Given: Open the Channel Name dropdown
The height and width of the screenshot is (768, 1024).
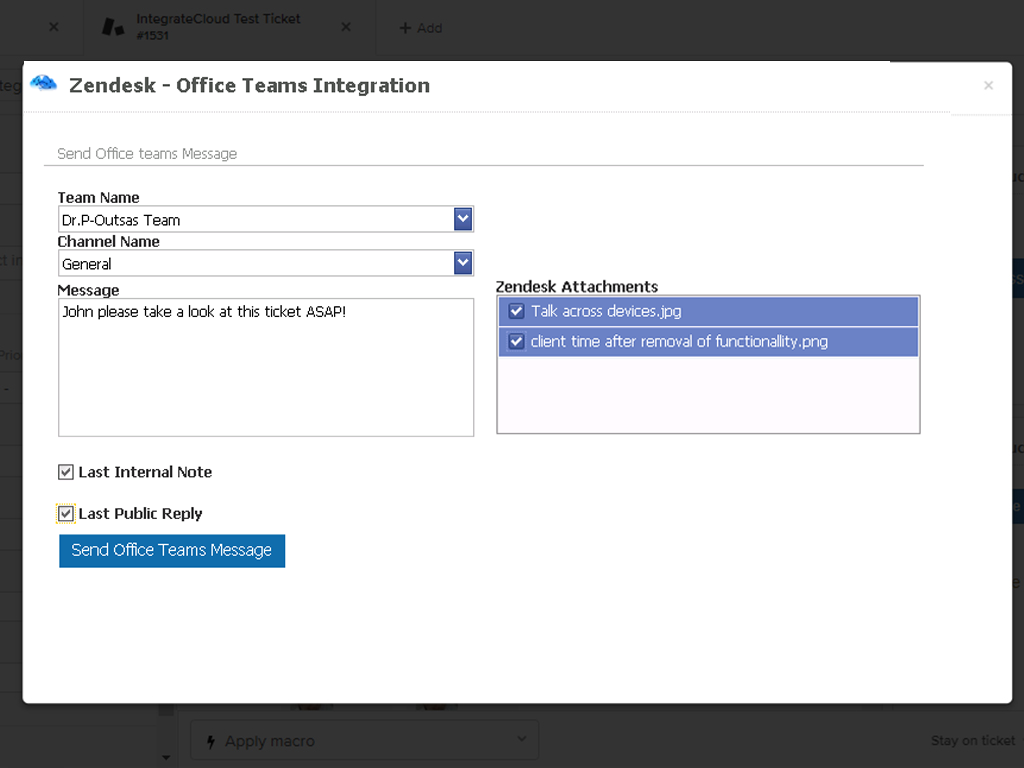Looking at the screenshot, I should click(x=462, y=262).
